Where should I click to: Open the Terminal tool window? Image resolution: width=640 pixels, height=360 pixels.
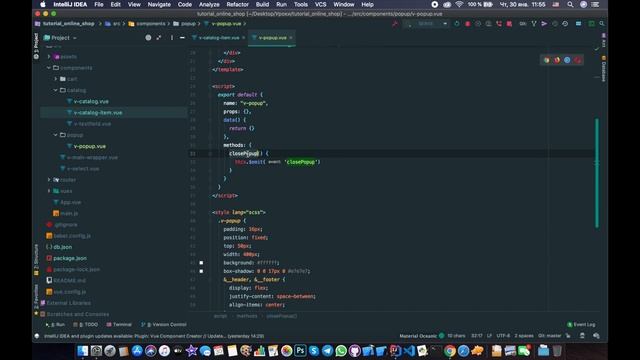[x=119, y=324]
